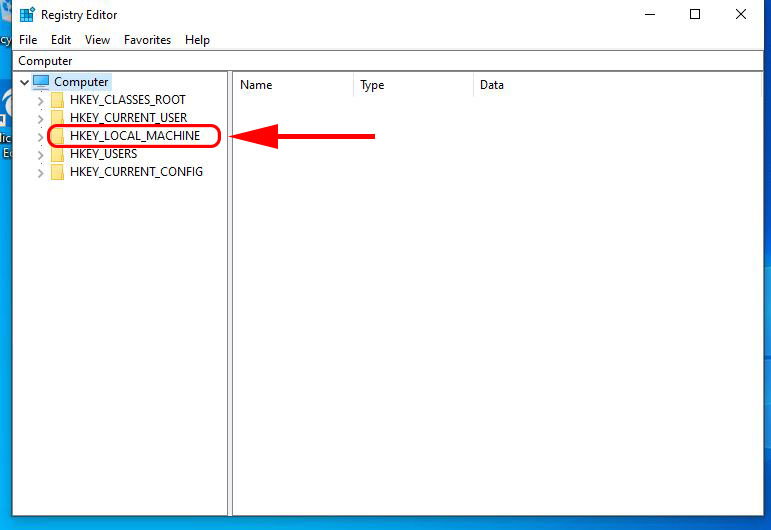The width and height of the screenshot is (771, 530).
Task: Expand HKEY_CURRENT_USER key
Action: click(x=40, y=119)
